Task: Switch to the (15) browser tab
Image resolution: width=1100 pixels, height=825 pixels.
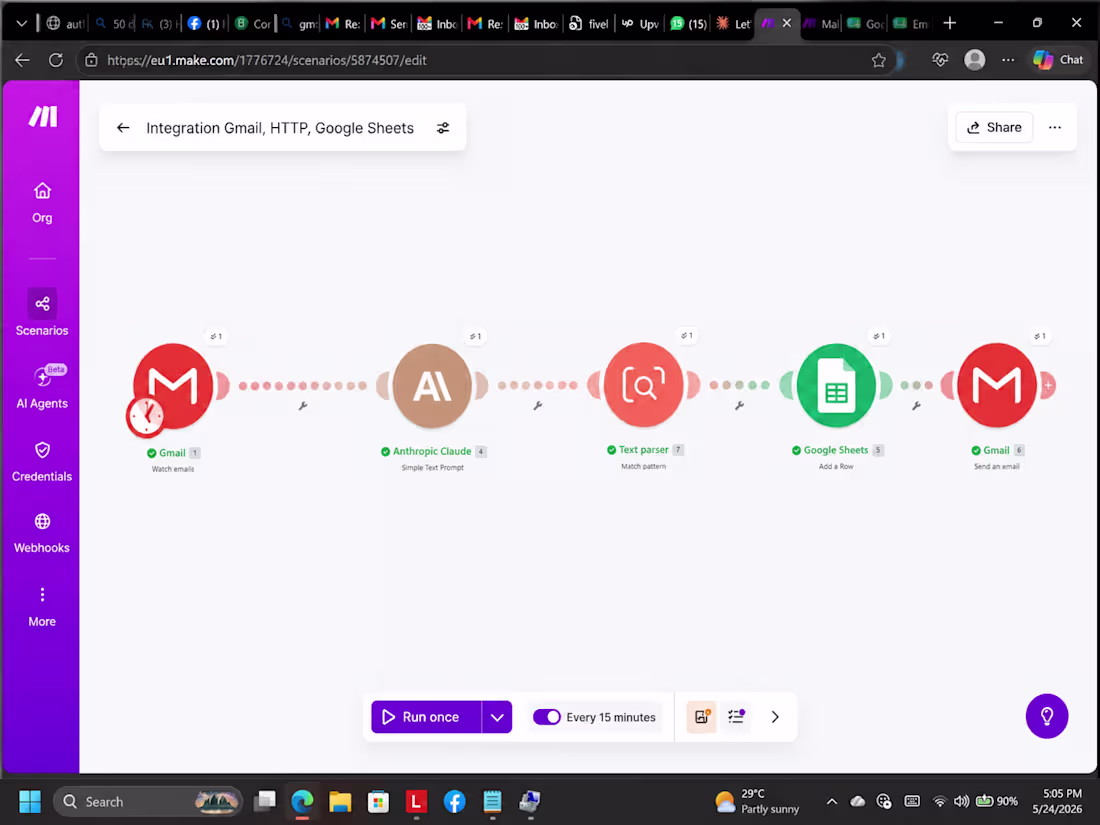Action: [688, 23]
